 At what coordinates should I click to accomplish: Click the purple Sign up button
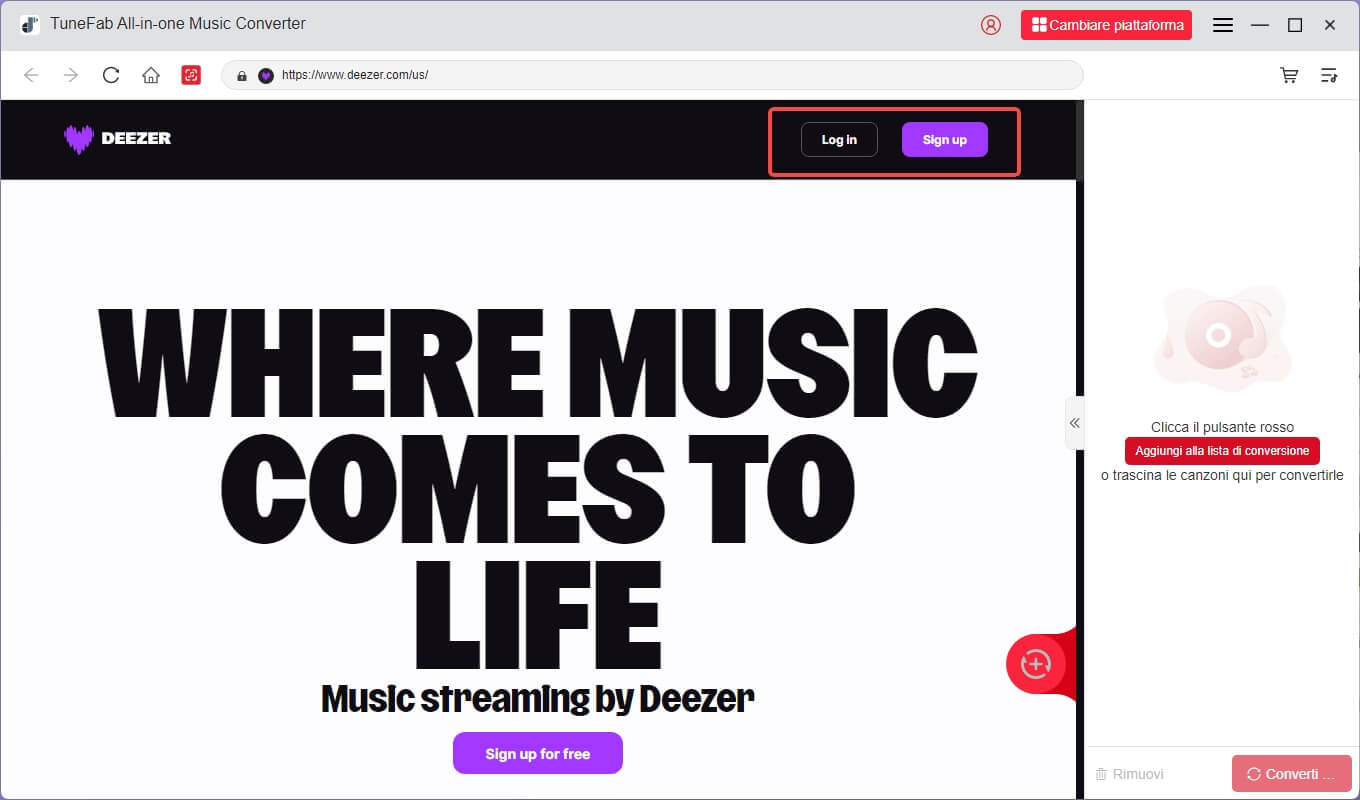(x=944, y=140)
